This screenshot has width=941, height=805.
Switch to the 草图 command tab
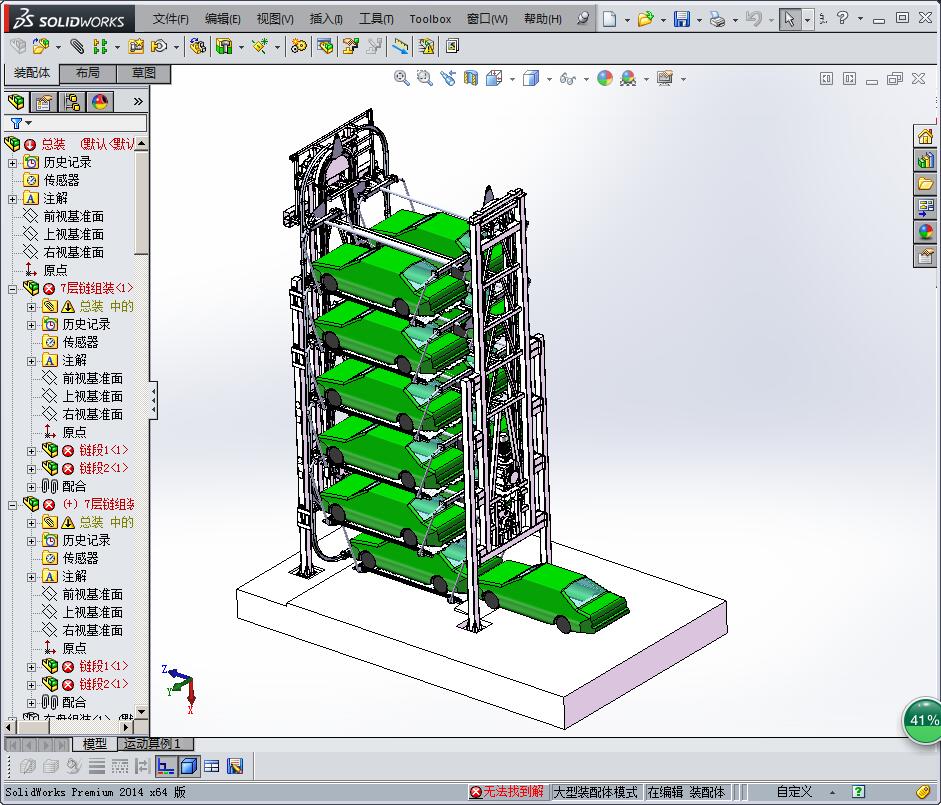143,73
